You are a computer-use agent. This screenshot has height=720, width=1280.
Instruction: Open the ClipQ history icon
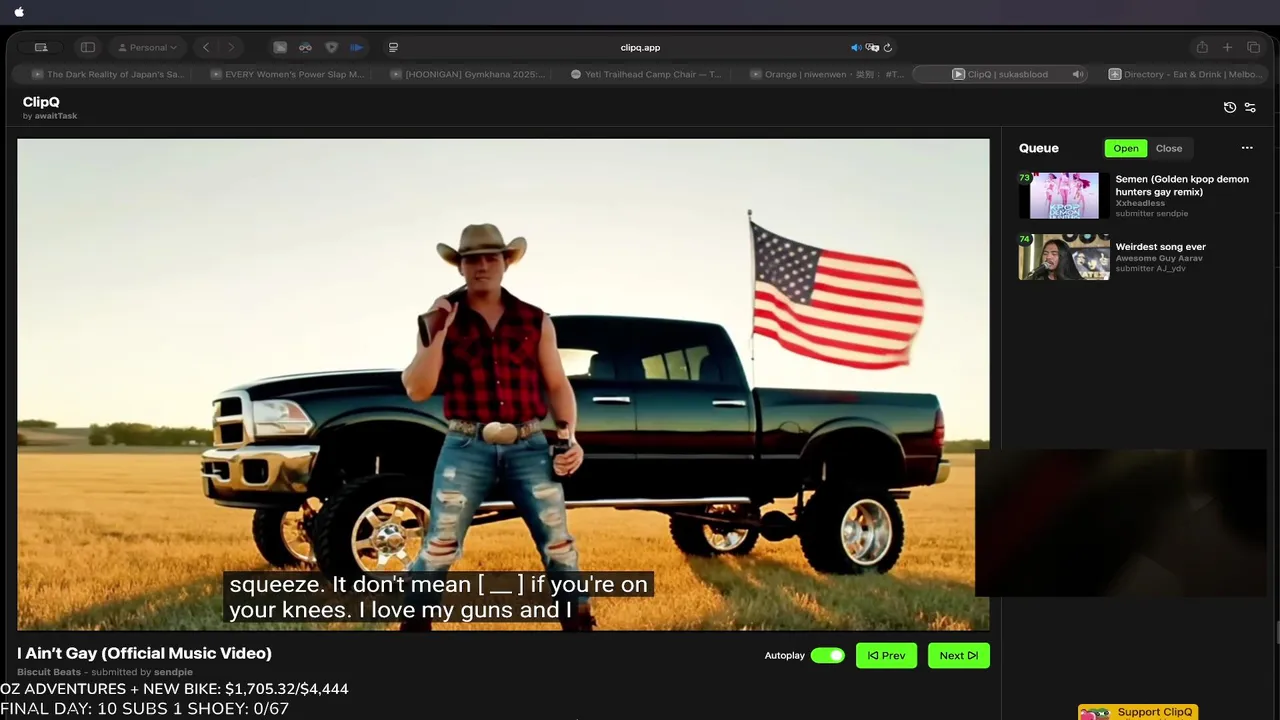tap(1230, 107)
